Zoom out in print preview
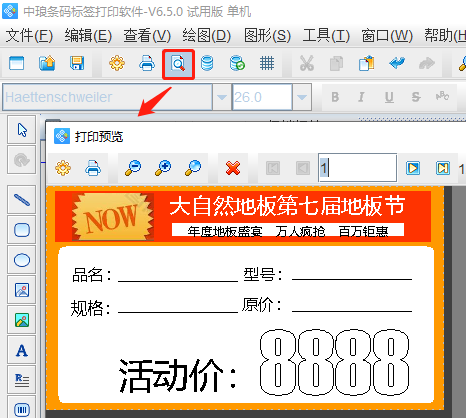The width and height of the screenshot is (466, 418). [x=133, y=168]
